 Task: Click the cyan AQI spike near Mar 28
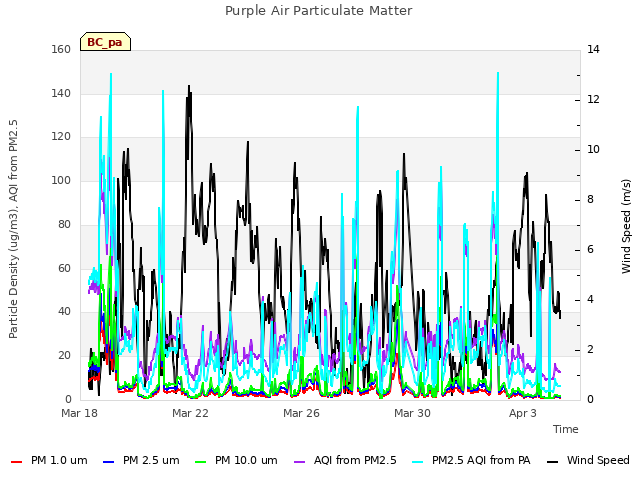(x=358, y=108)
